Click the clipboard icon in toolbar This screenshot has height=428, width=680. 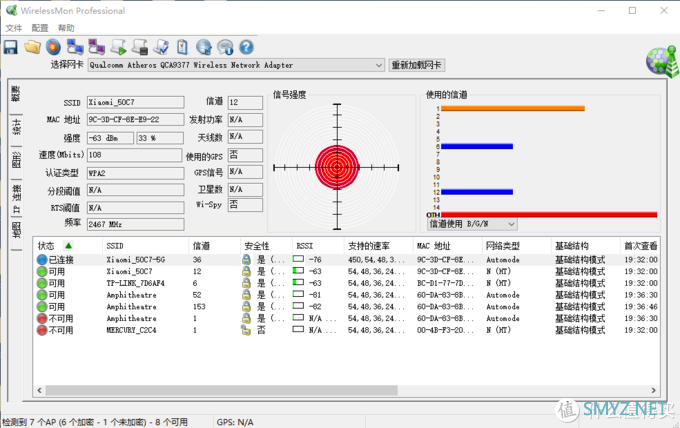point(183,47)
